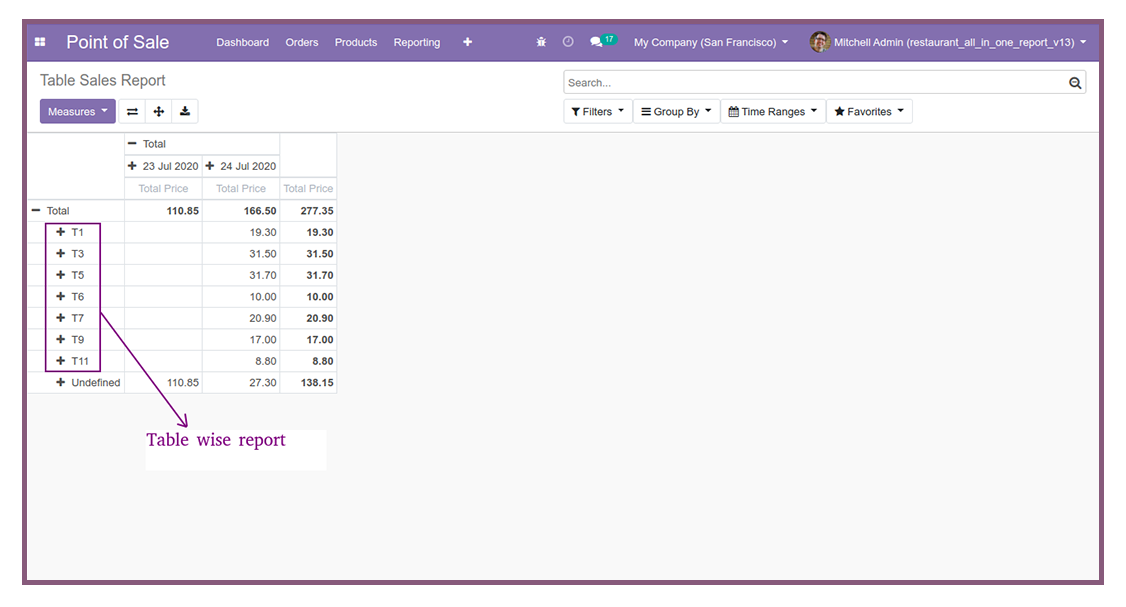Click the 27.30 cell in Undefined row
The height and width of the screenshot is (607, 1126).
click(x=241, y=383)
